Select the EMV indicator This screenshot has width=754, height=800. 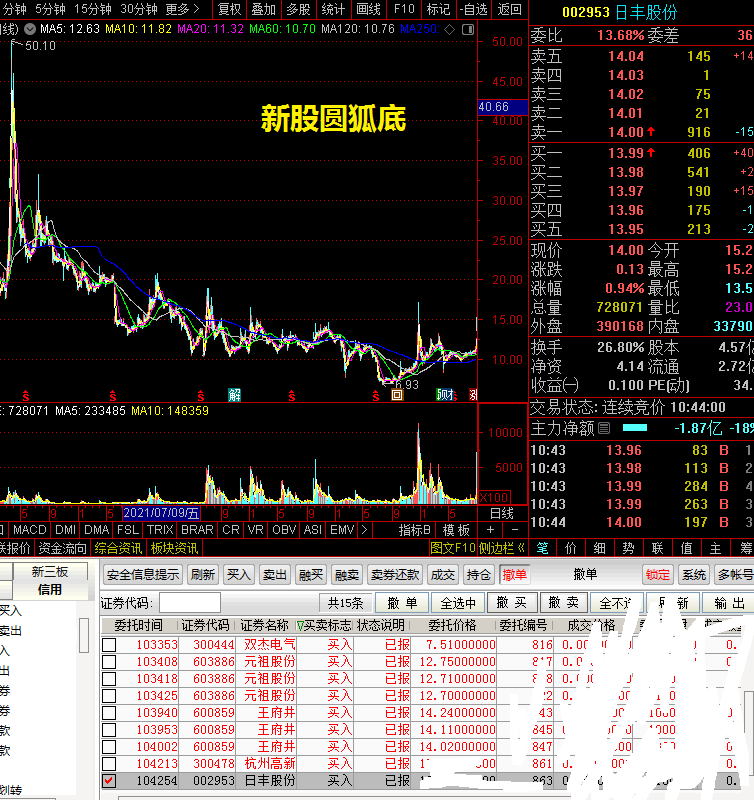[342, 530]
